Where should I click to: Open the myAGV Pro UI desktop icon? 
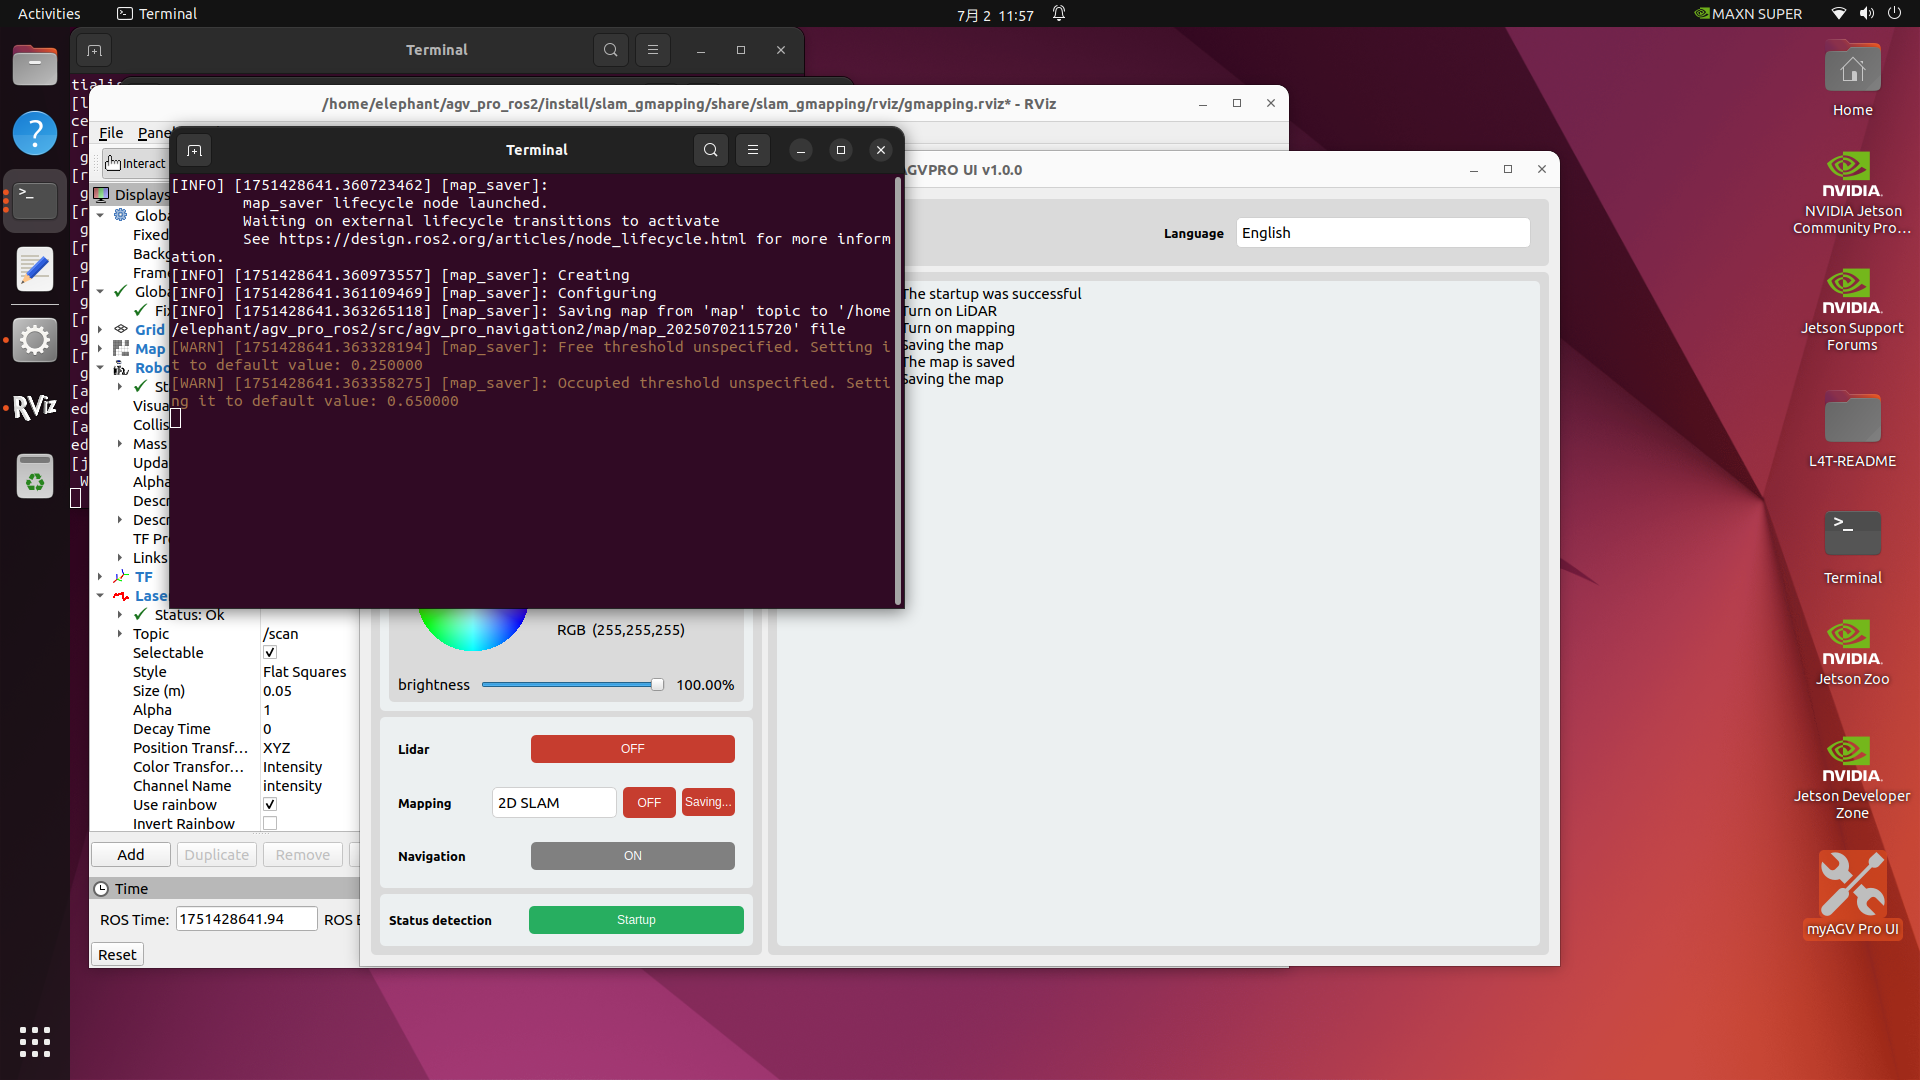(x=1852, y=894)
